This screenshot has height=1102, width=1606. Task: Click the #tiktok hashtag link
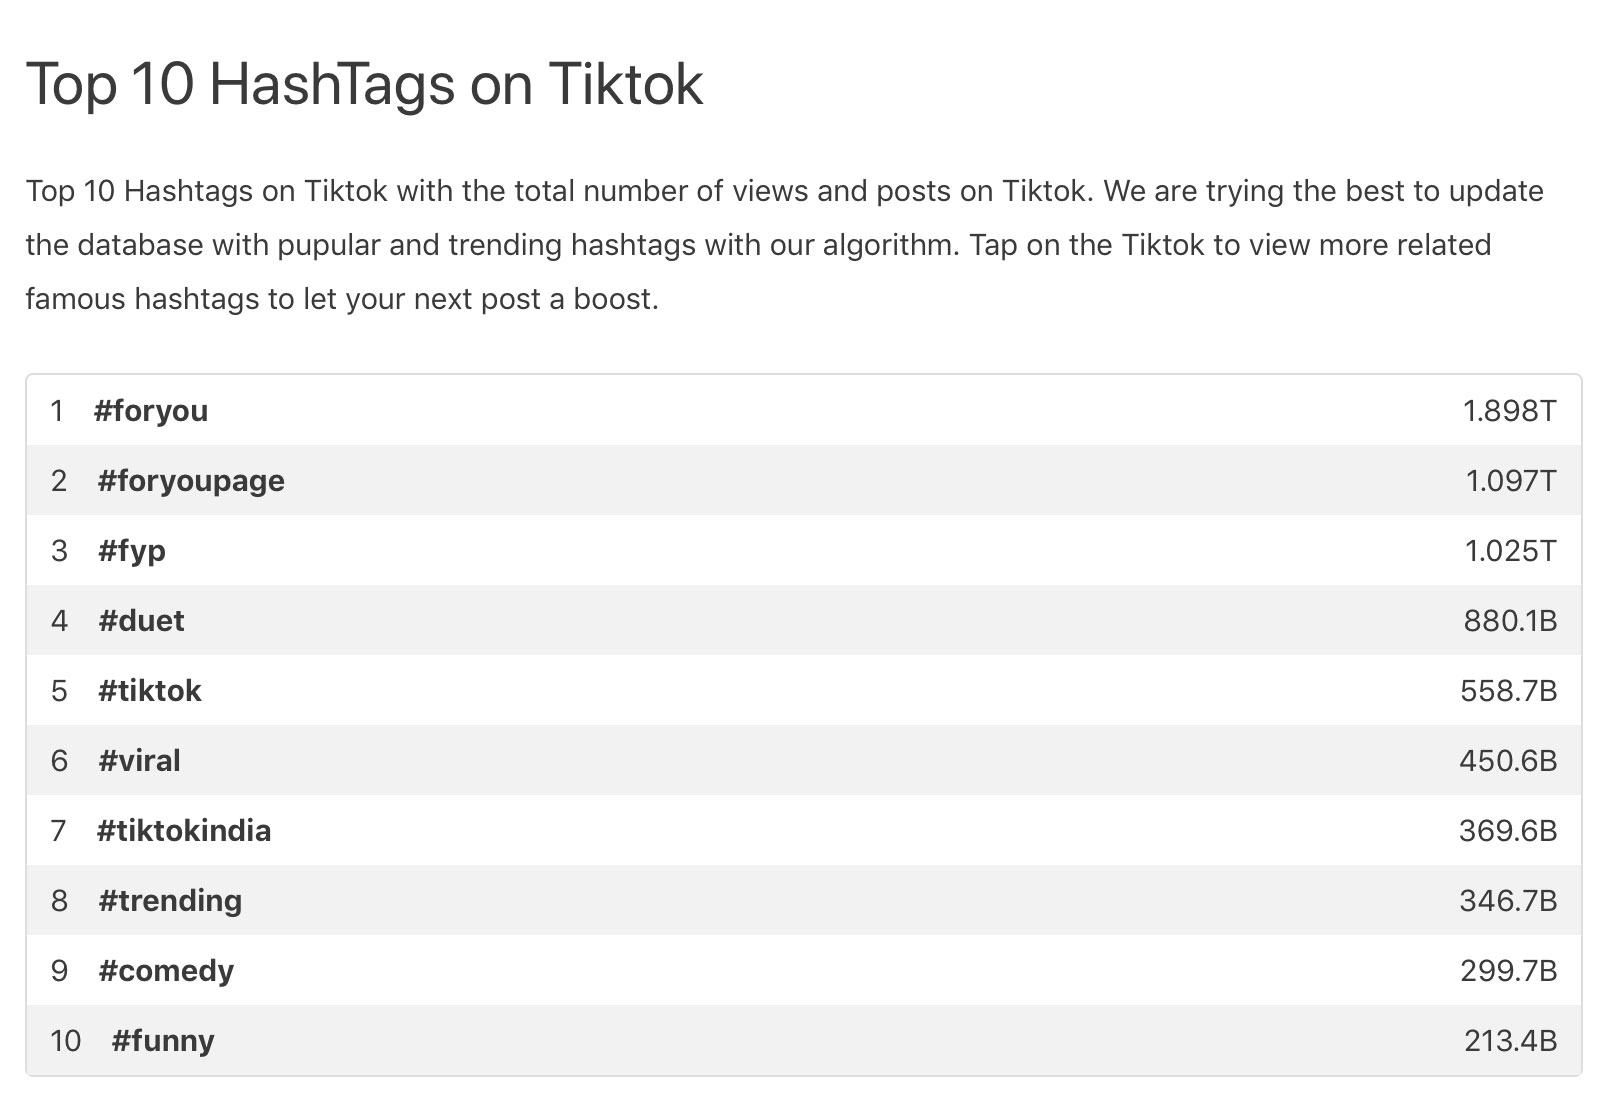[x=150, y=691]
